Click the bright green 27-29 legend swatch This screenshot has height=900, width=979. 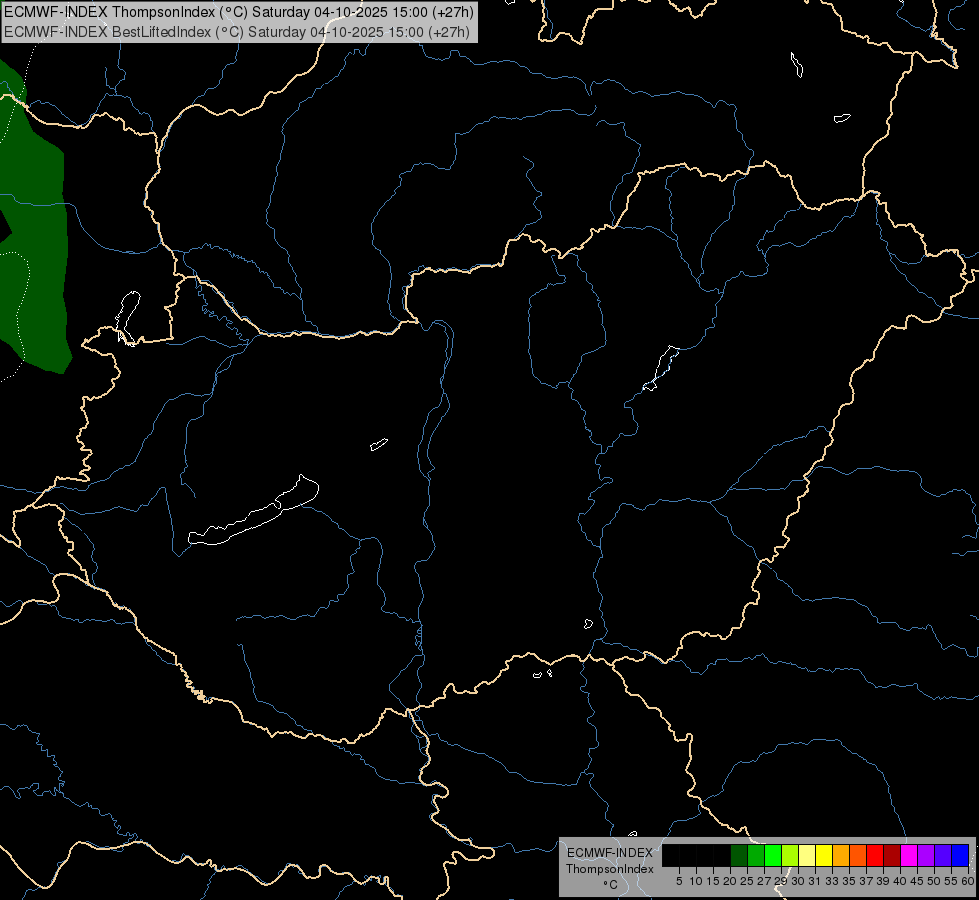click(773, 855)
